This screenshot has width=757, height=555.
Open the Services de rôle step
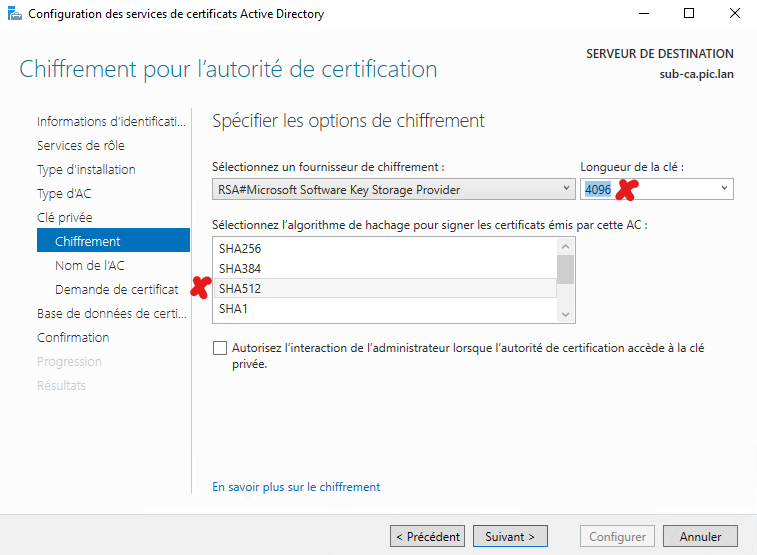tap(81, 145)
